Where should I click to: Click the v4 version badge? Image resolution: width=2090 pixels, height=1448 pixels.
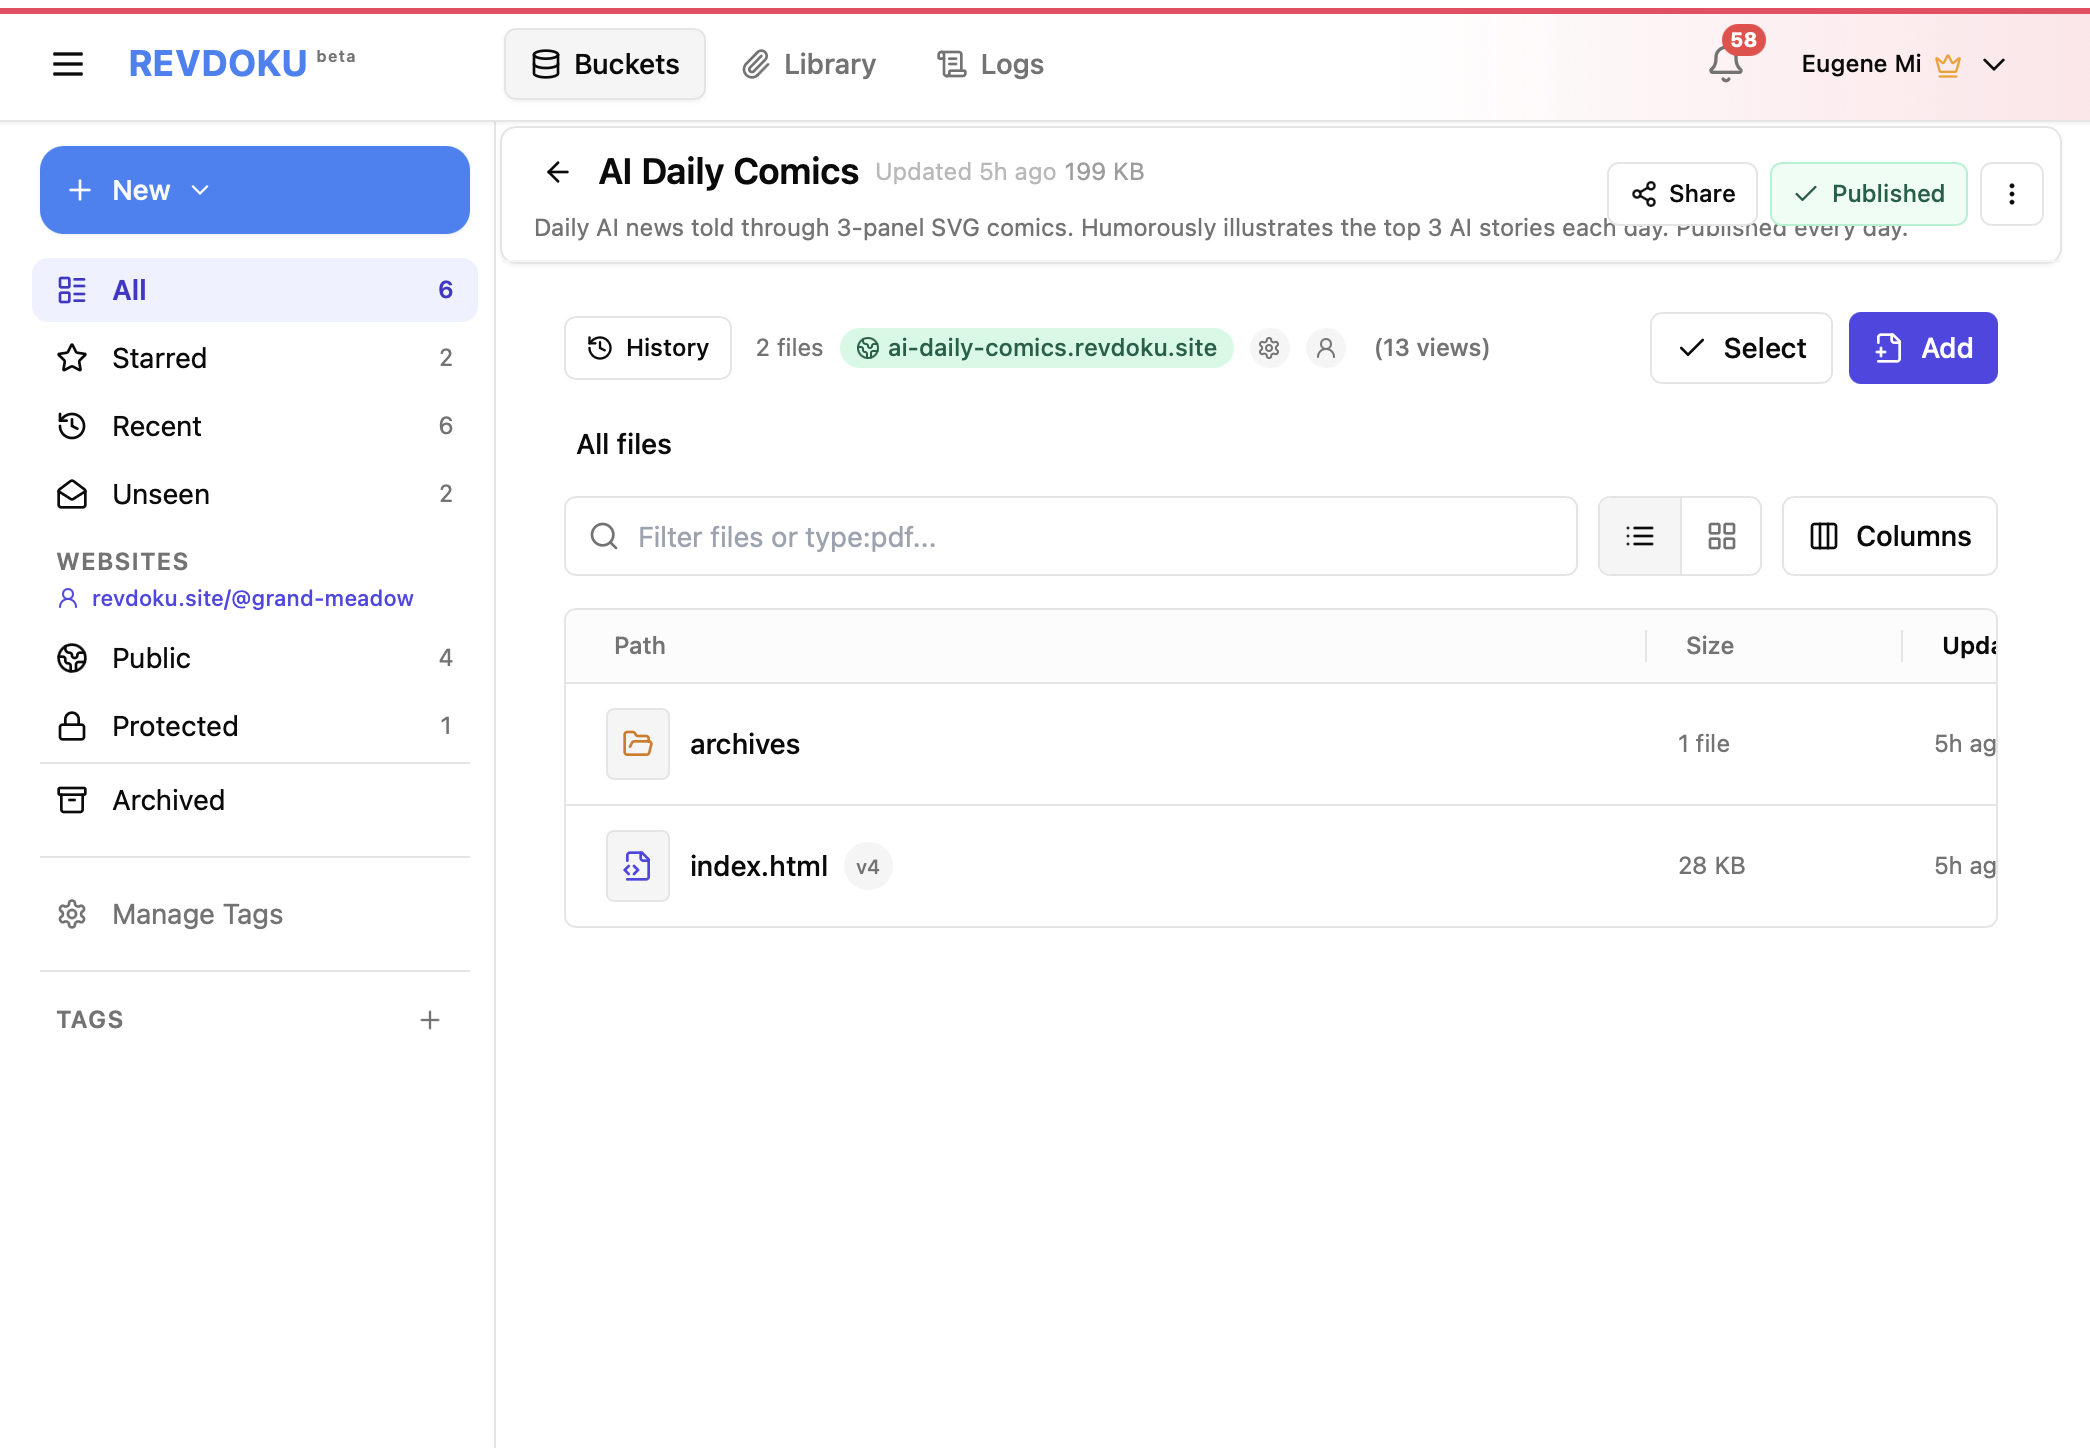[x=868, y=866]
